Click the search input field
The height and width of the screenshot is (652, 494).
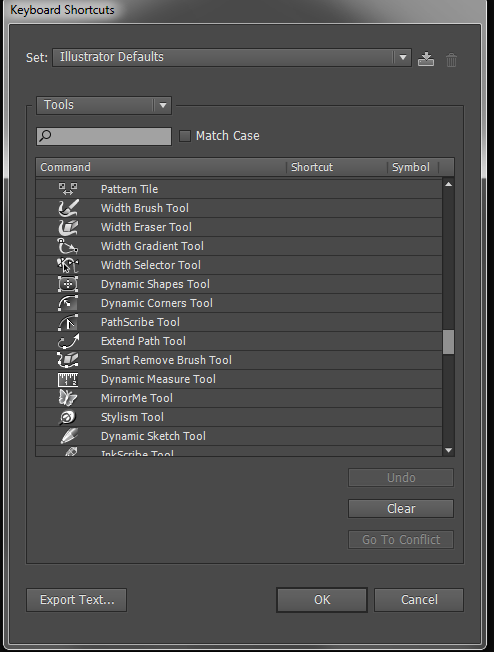104,136
